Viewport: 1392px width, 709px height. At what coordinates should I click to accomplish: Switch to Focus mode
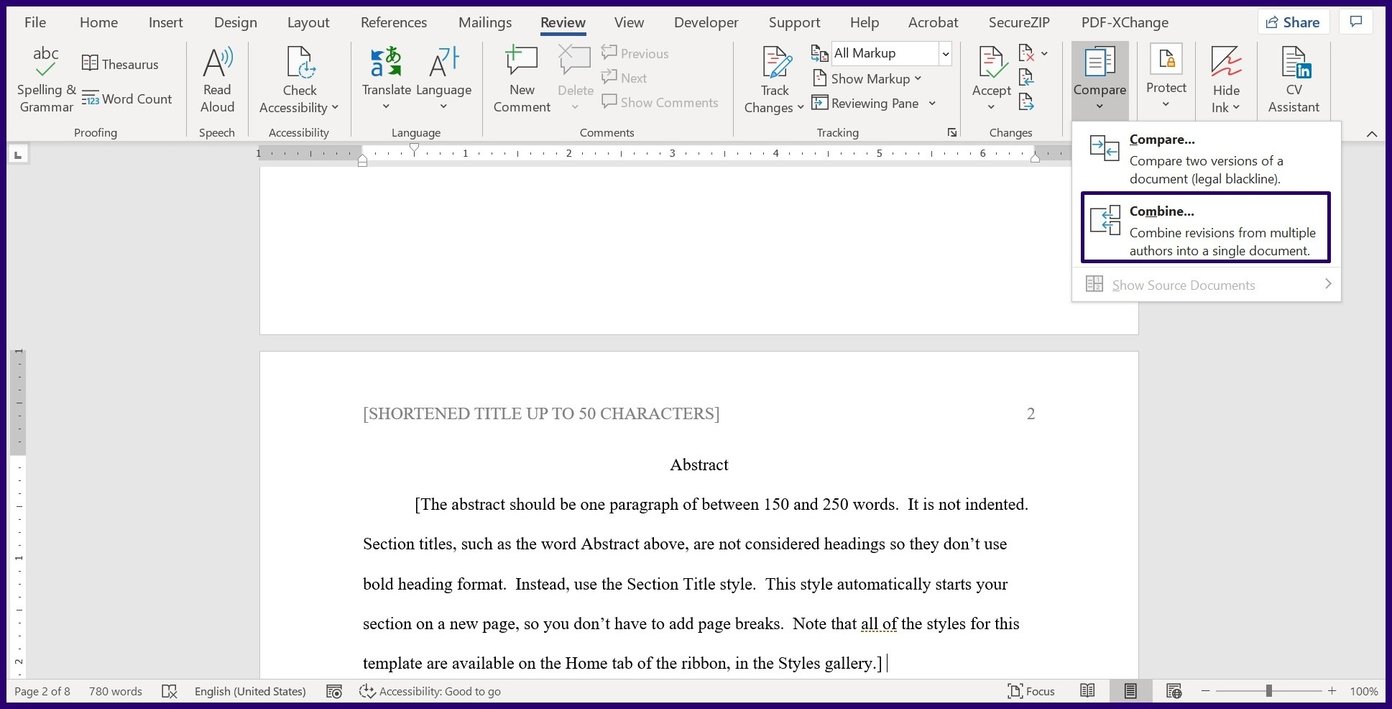(x=1031, y=691)
